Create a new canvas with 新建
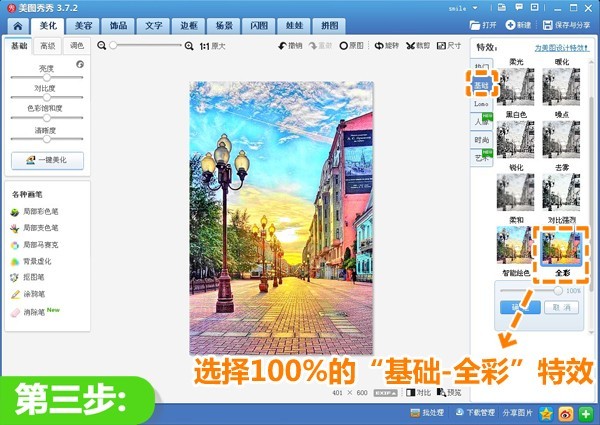Screen dimensions: 600x425 pos(518,25)
